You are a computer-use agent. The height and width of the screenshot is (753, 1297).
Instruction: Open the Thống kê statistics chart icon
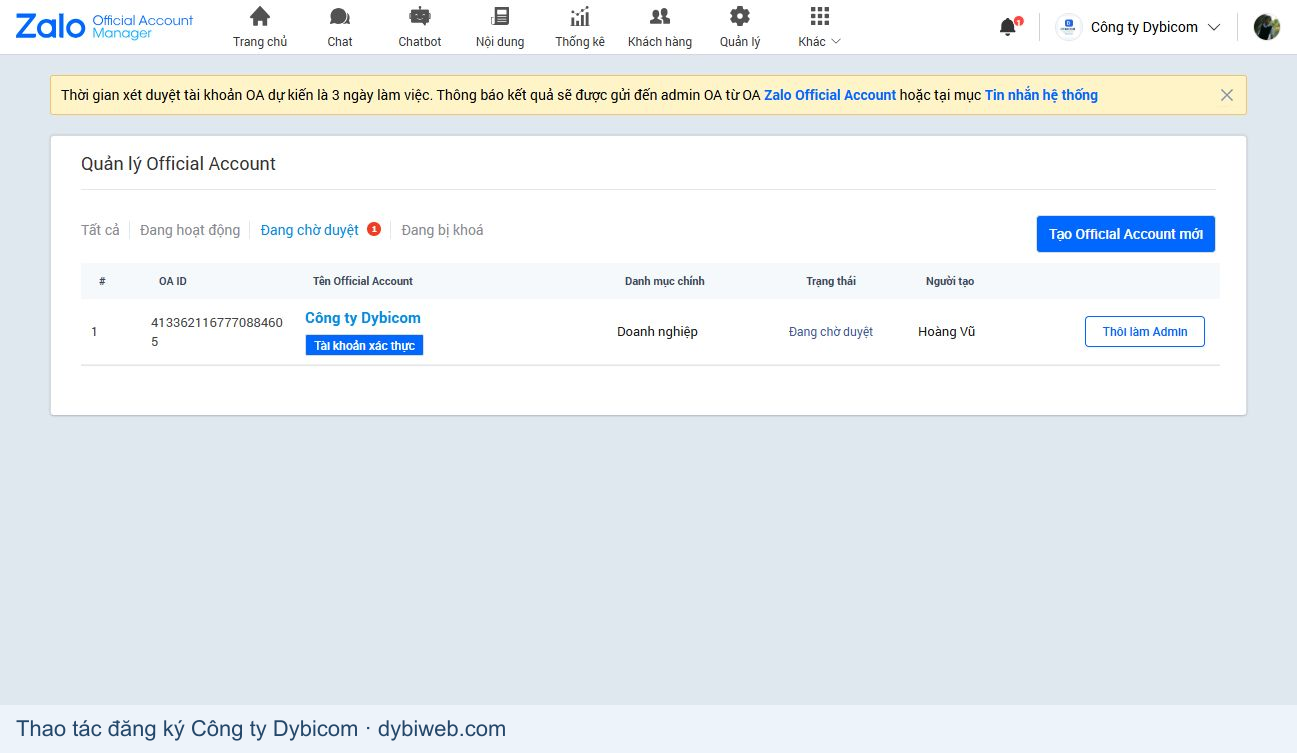[x=580, y=16]
